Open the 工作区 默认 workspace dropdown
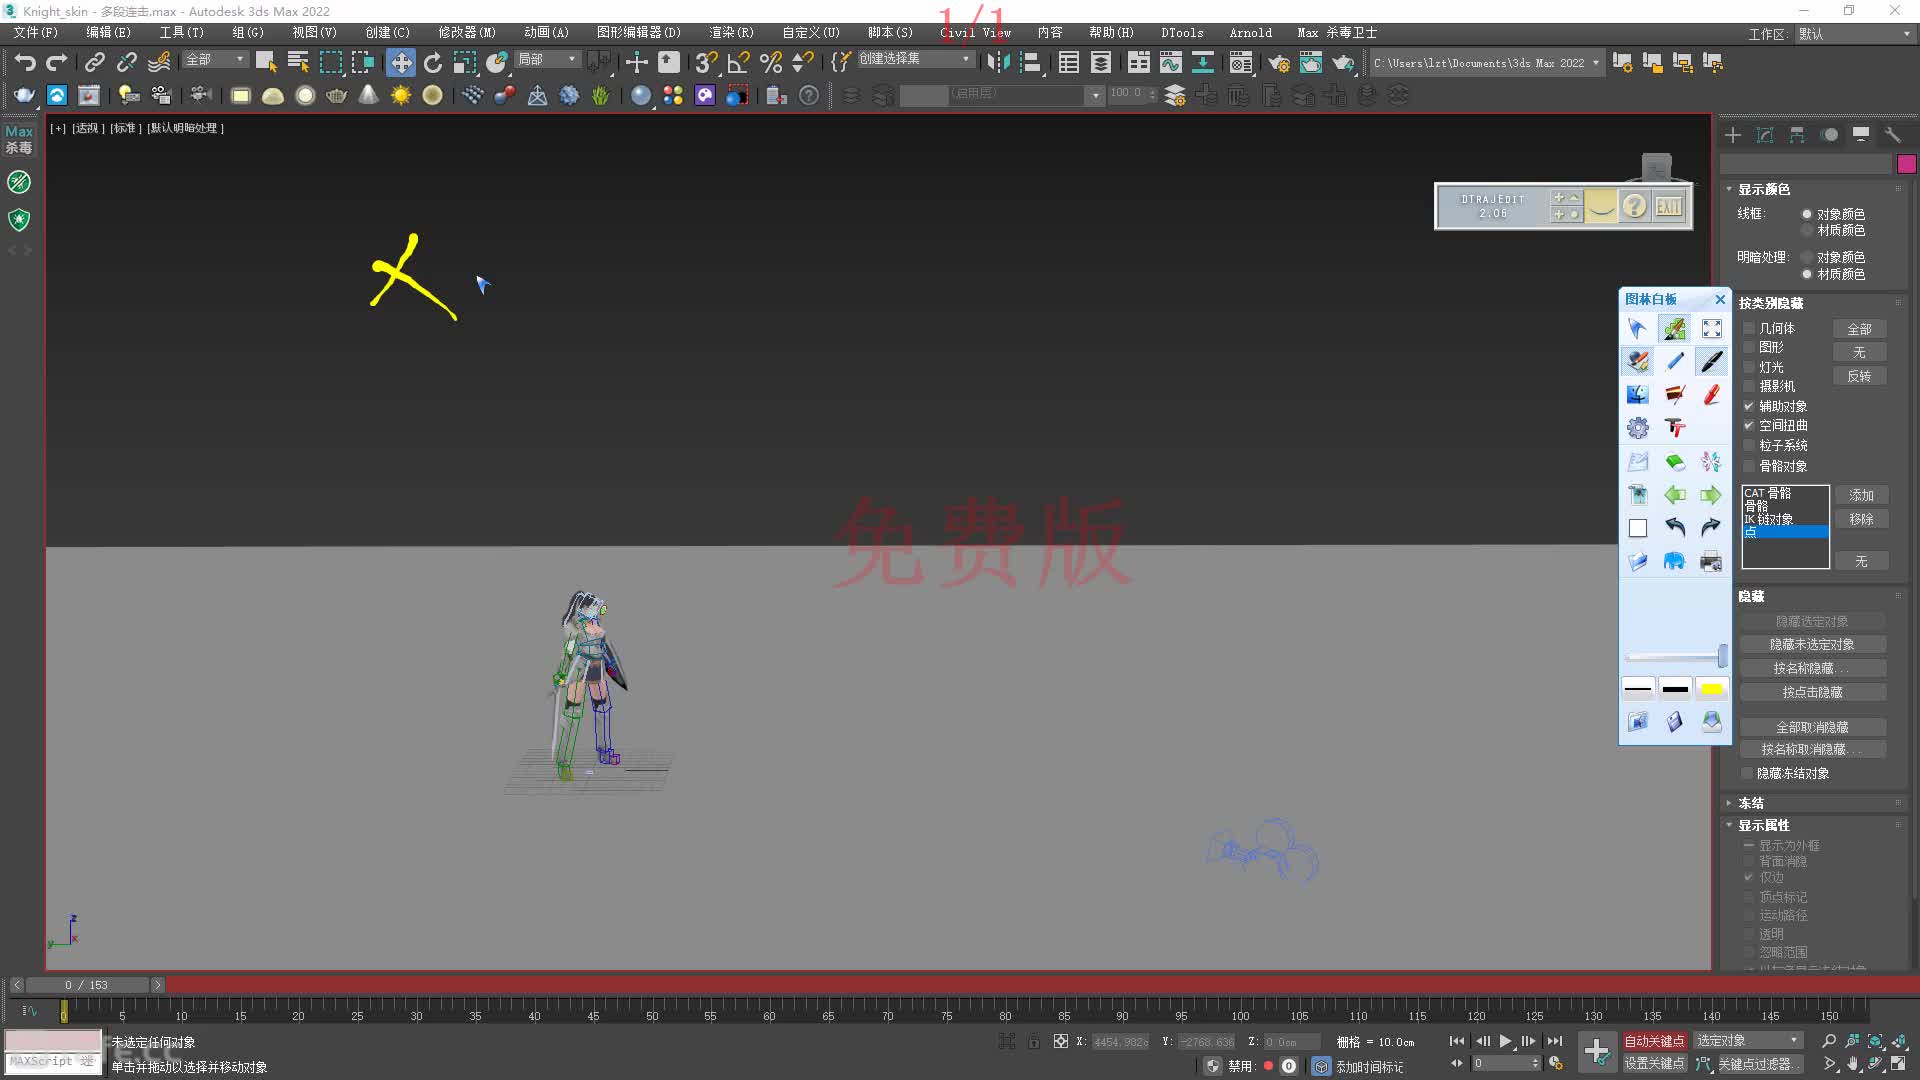The height and width of the screenshot is (1080, 1920). pyautogui.click(x=1855, y=34)
